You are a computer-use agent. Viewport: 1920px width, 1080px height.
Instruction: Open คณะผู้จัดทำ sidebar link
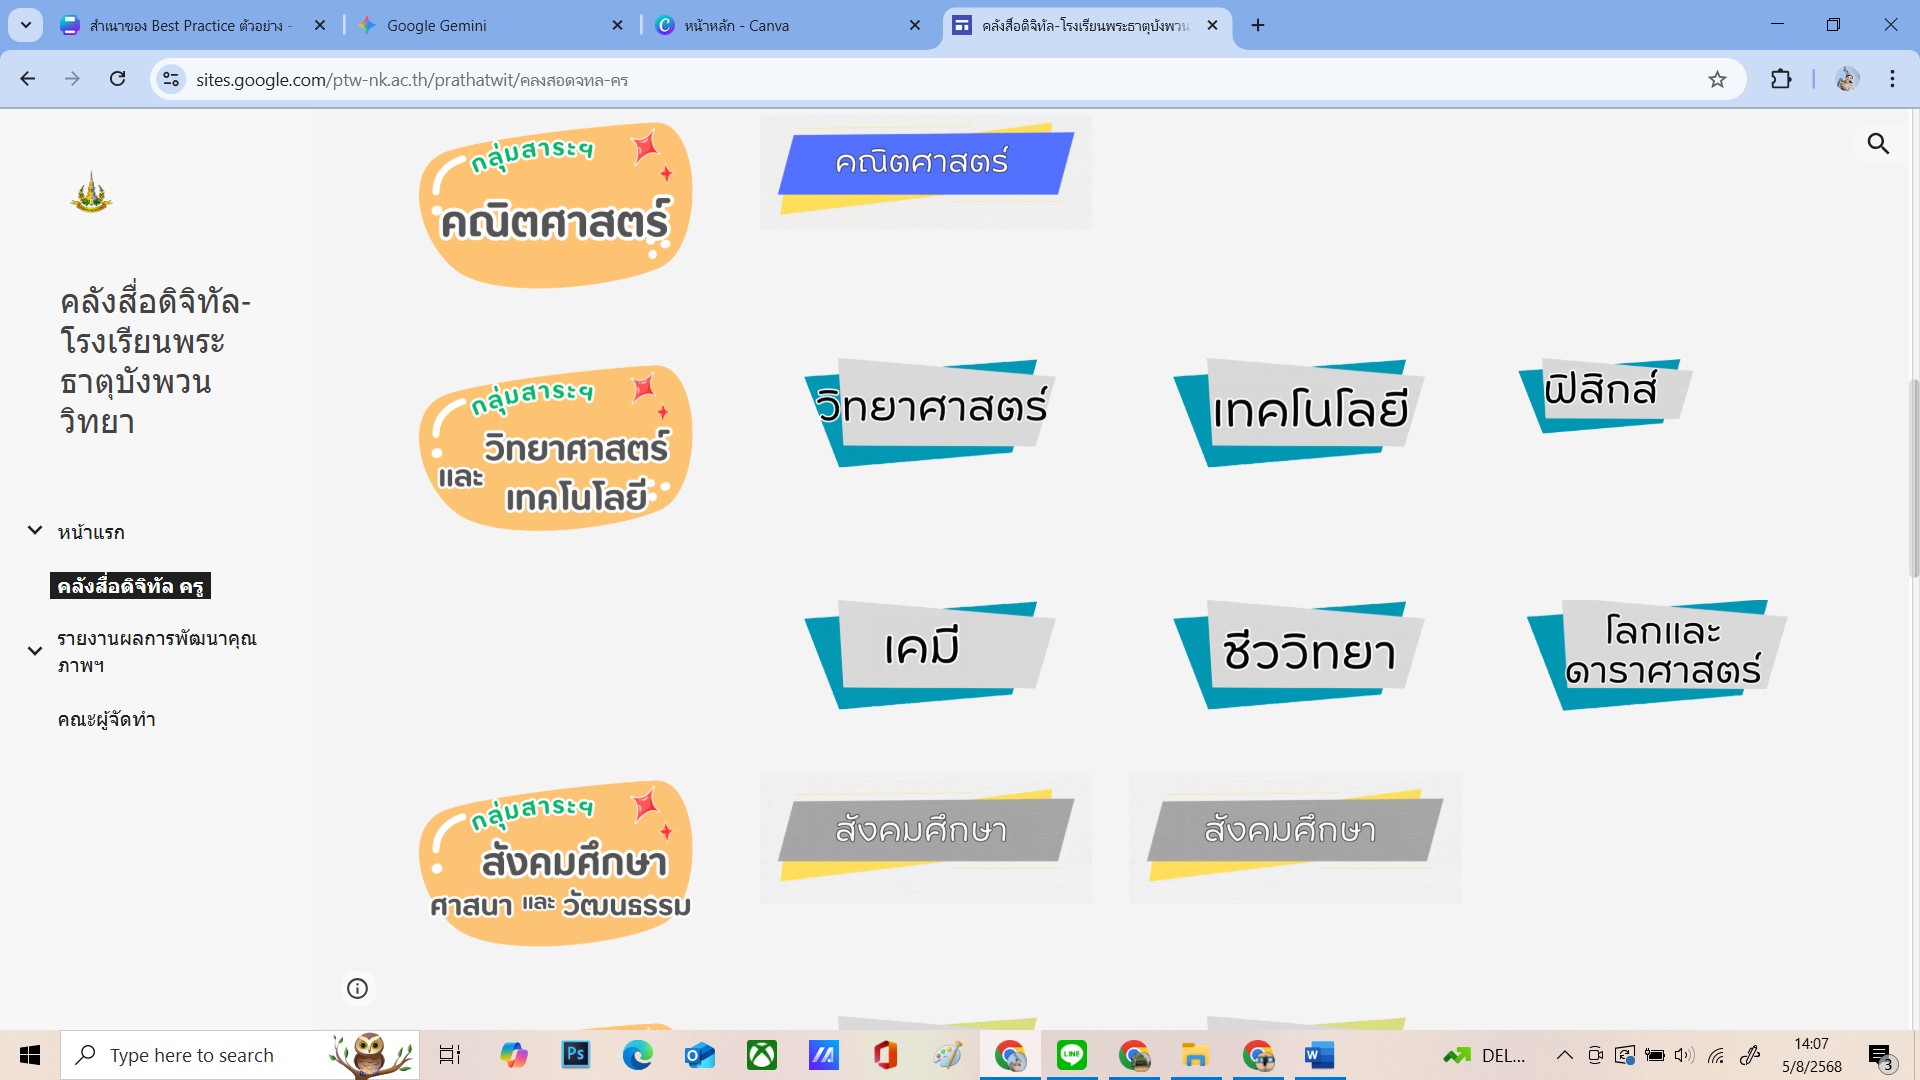pos(106,719)
